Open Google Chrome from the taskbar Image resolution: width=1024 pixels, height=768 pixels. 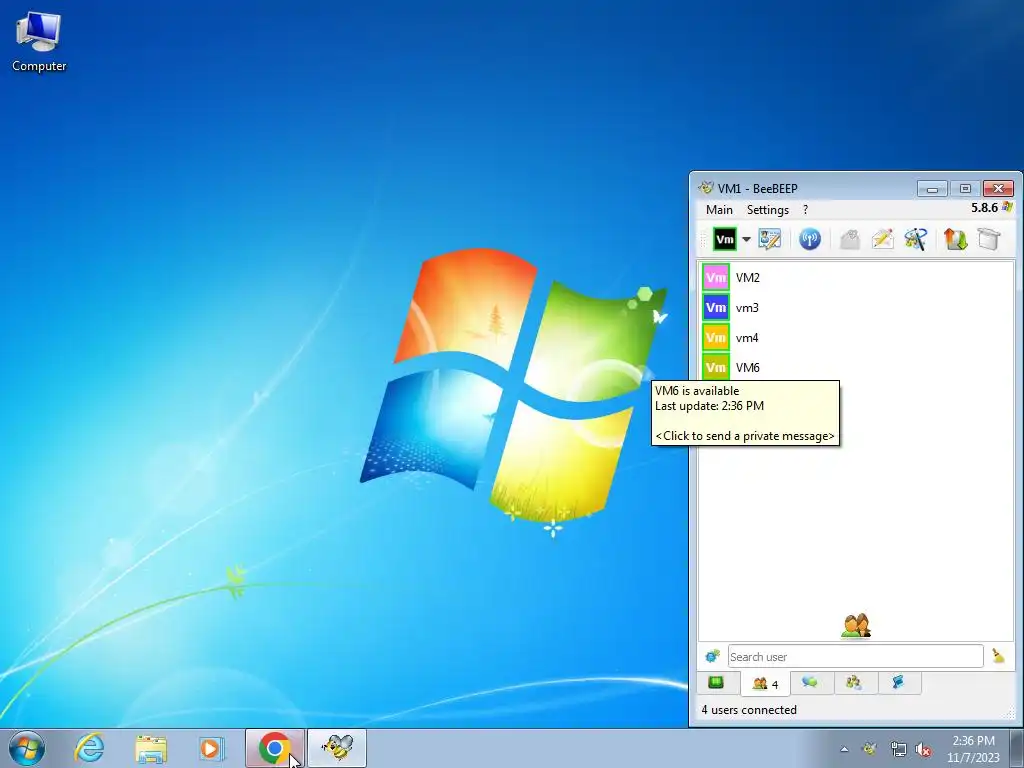coord(274,748)
